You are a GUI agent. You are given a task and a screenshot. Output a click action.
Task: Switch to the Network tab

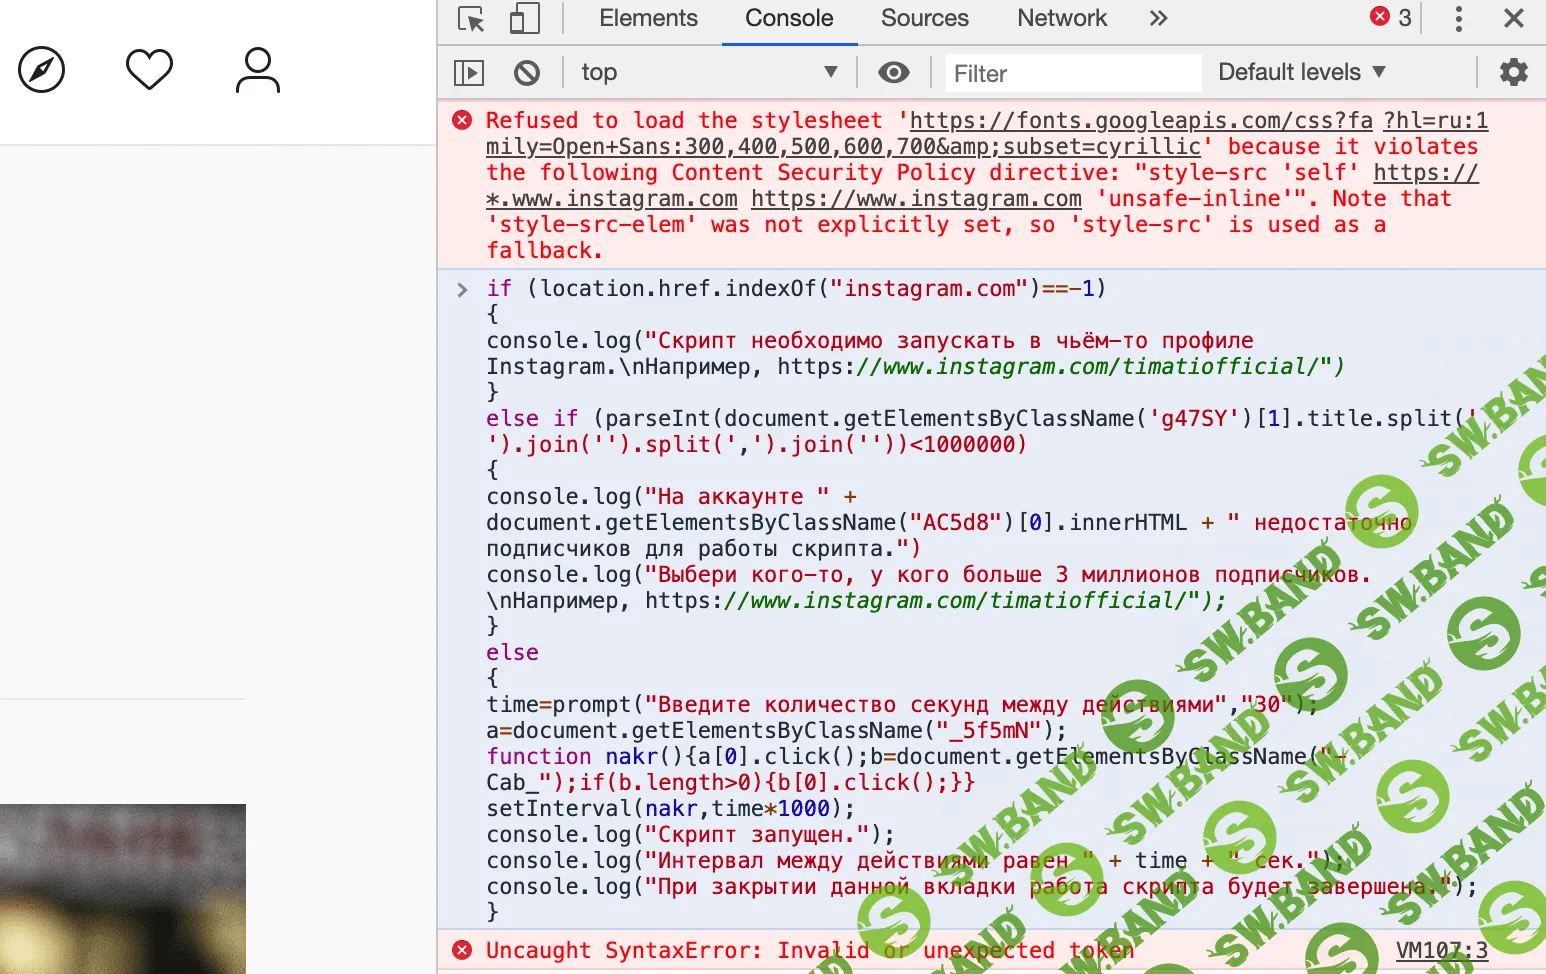click(x=1061, y=19)
